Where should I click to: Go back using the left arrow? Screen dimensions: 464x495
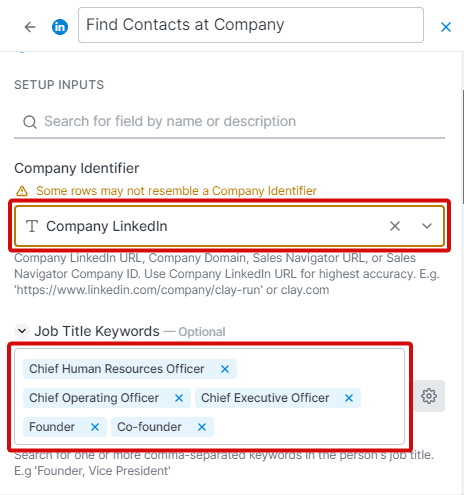[30, 27]
